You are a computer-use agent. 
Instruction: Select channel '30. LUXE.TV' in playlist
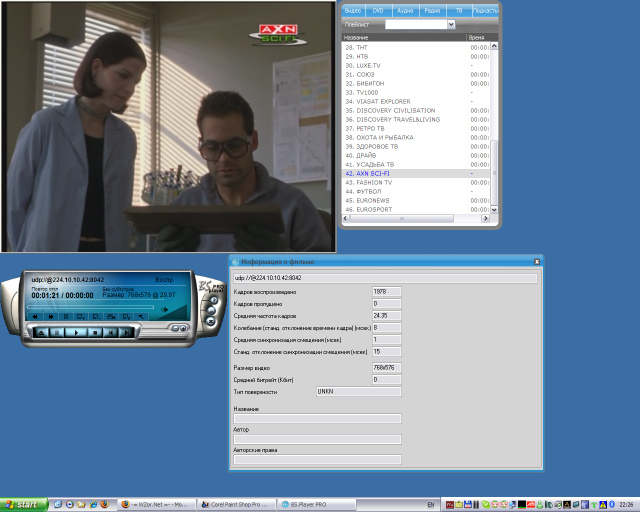coord(416,65)
